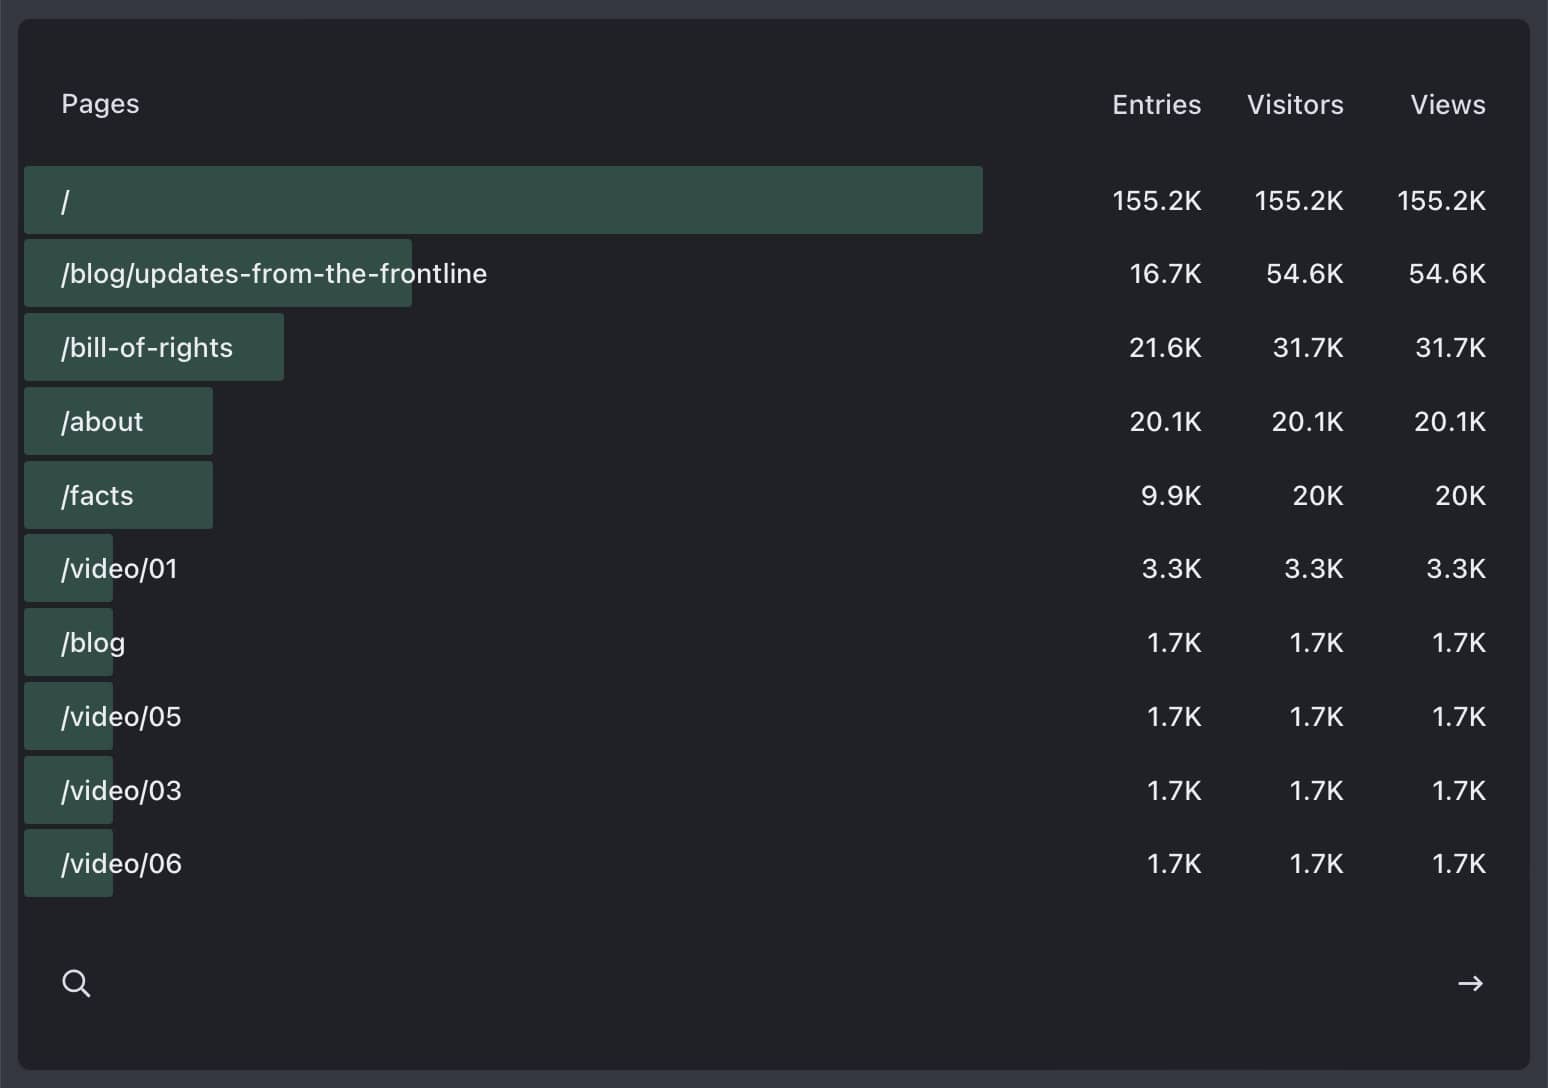The height and width of the screenshot is (1088, 1548).
Task: Select the /video/03 page row
Action: 121,791
